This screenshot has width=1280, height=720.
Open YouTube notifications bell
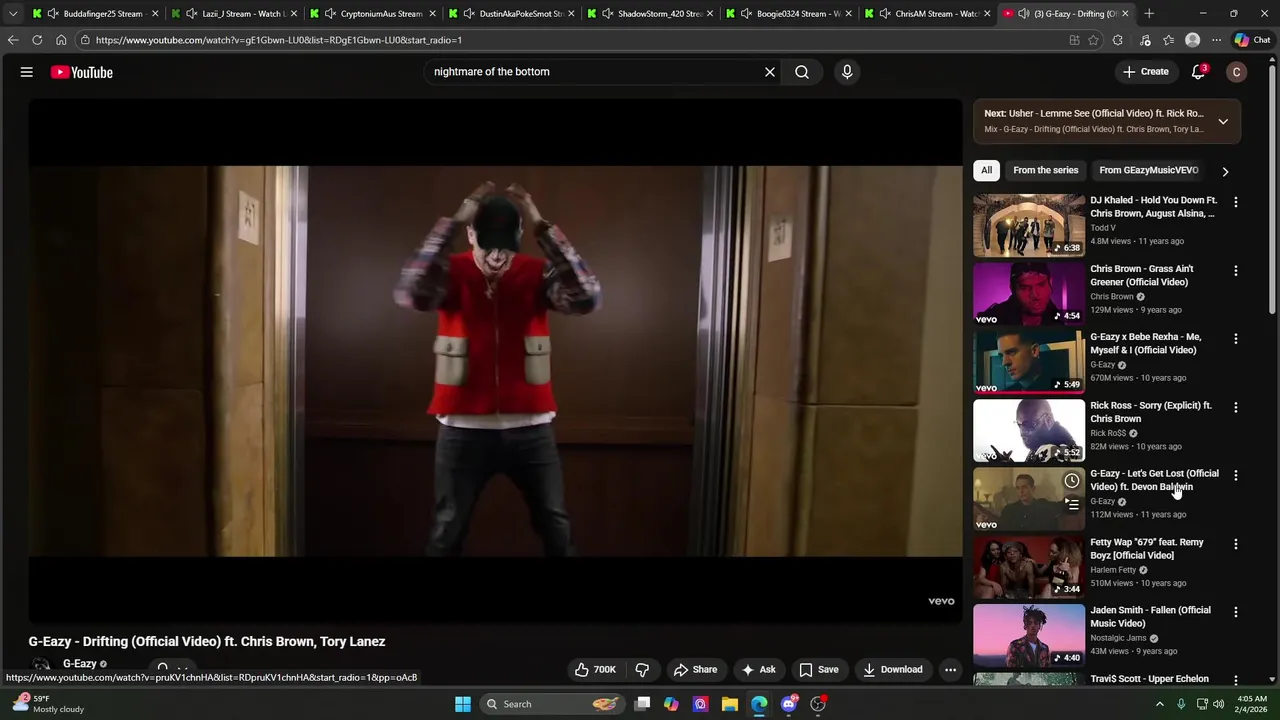(1198, 72)
